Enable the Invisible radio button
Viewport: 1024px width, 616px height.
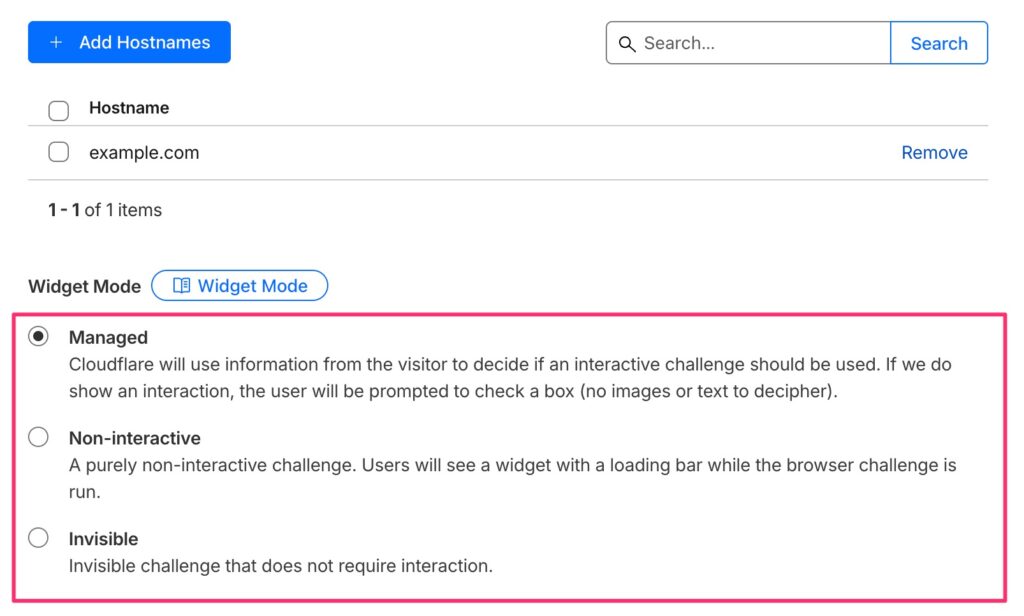coord(38,538)
